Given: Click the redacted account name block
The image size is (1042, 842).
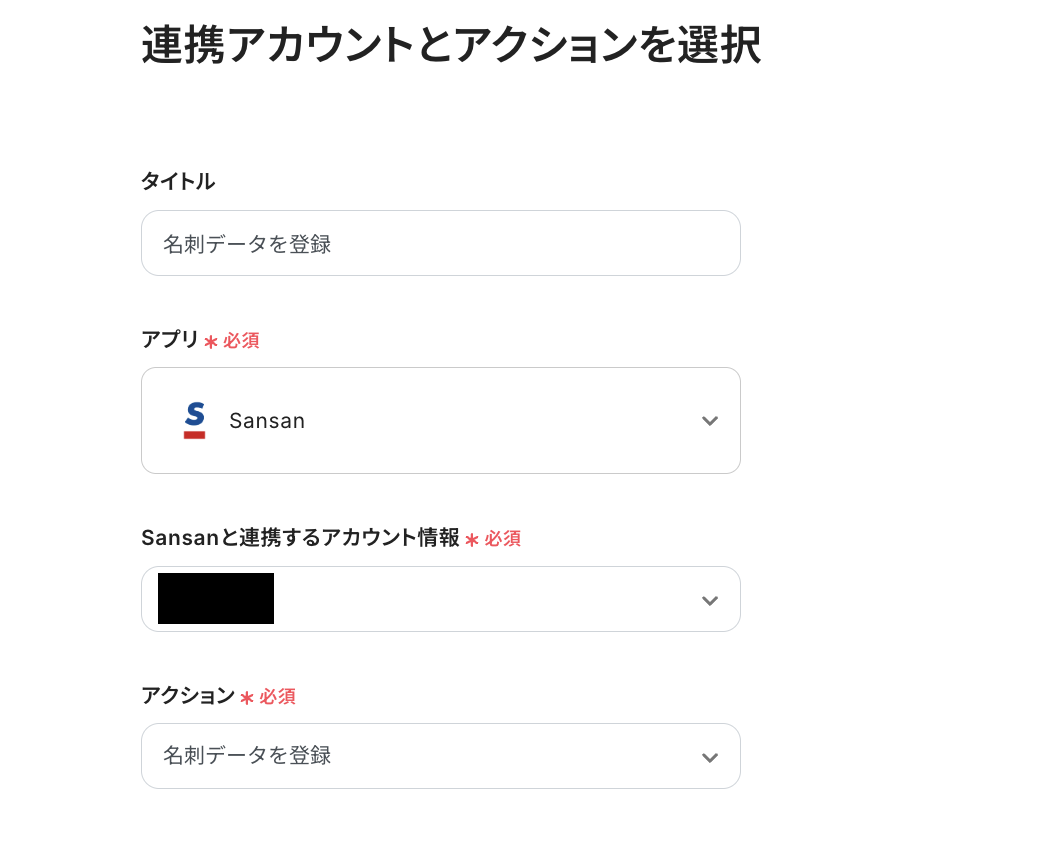Looking at the screenshot, I should 216,599.
